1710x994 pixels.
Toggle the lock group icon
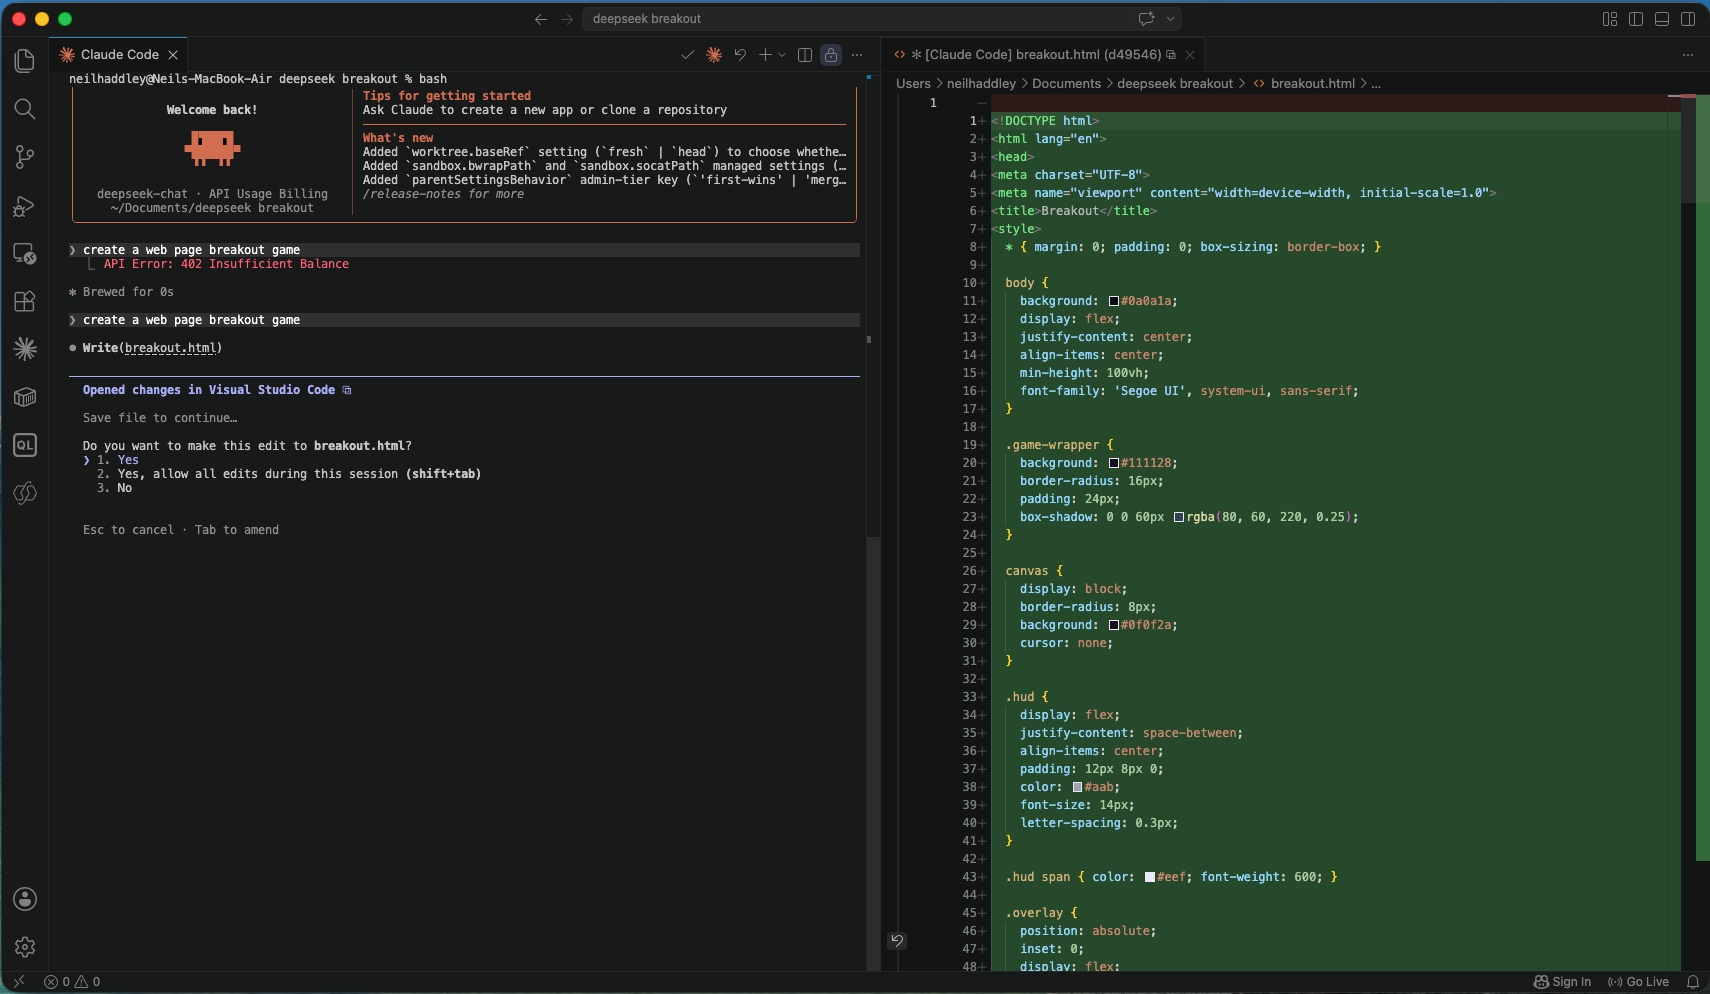tap(831, 55)
